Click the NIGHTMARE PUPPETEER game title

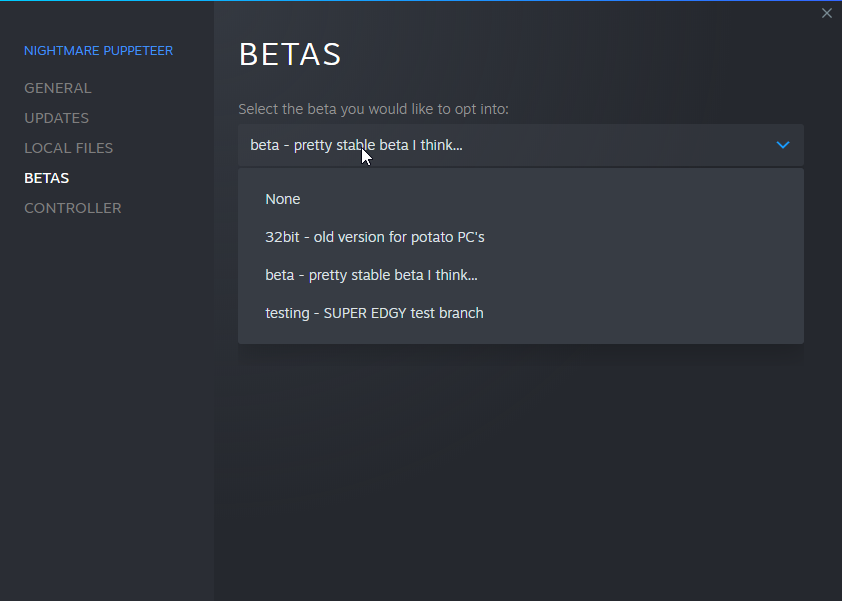pos(98,51)
